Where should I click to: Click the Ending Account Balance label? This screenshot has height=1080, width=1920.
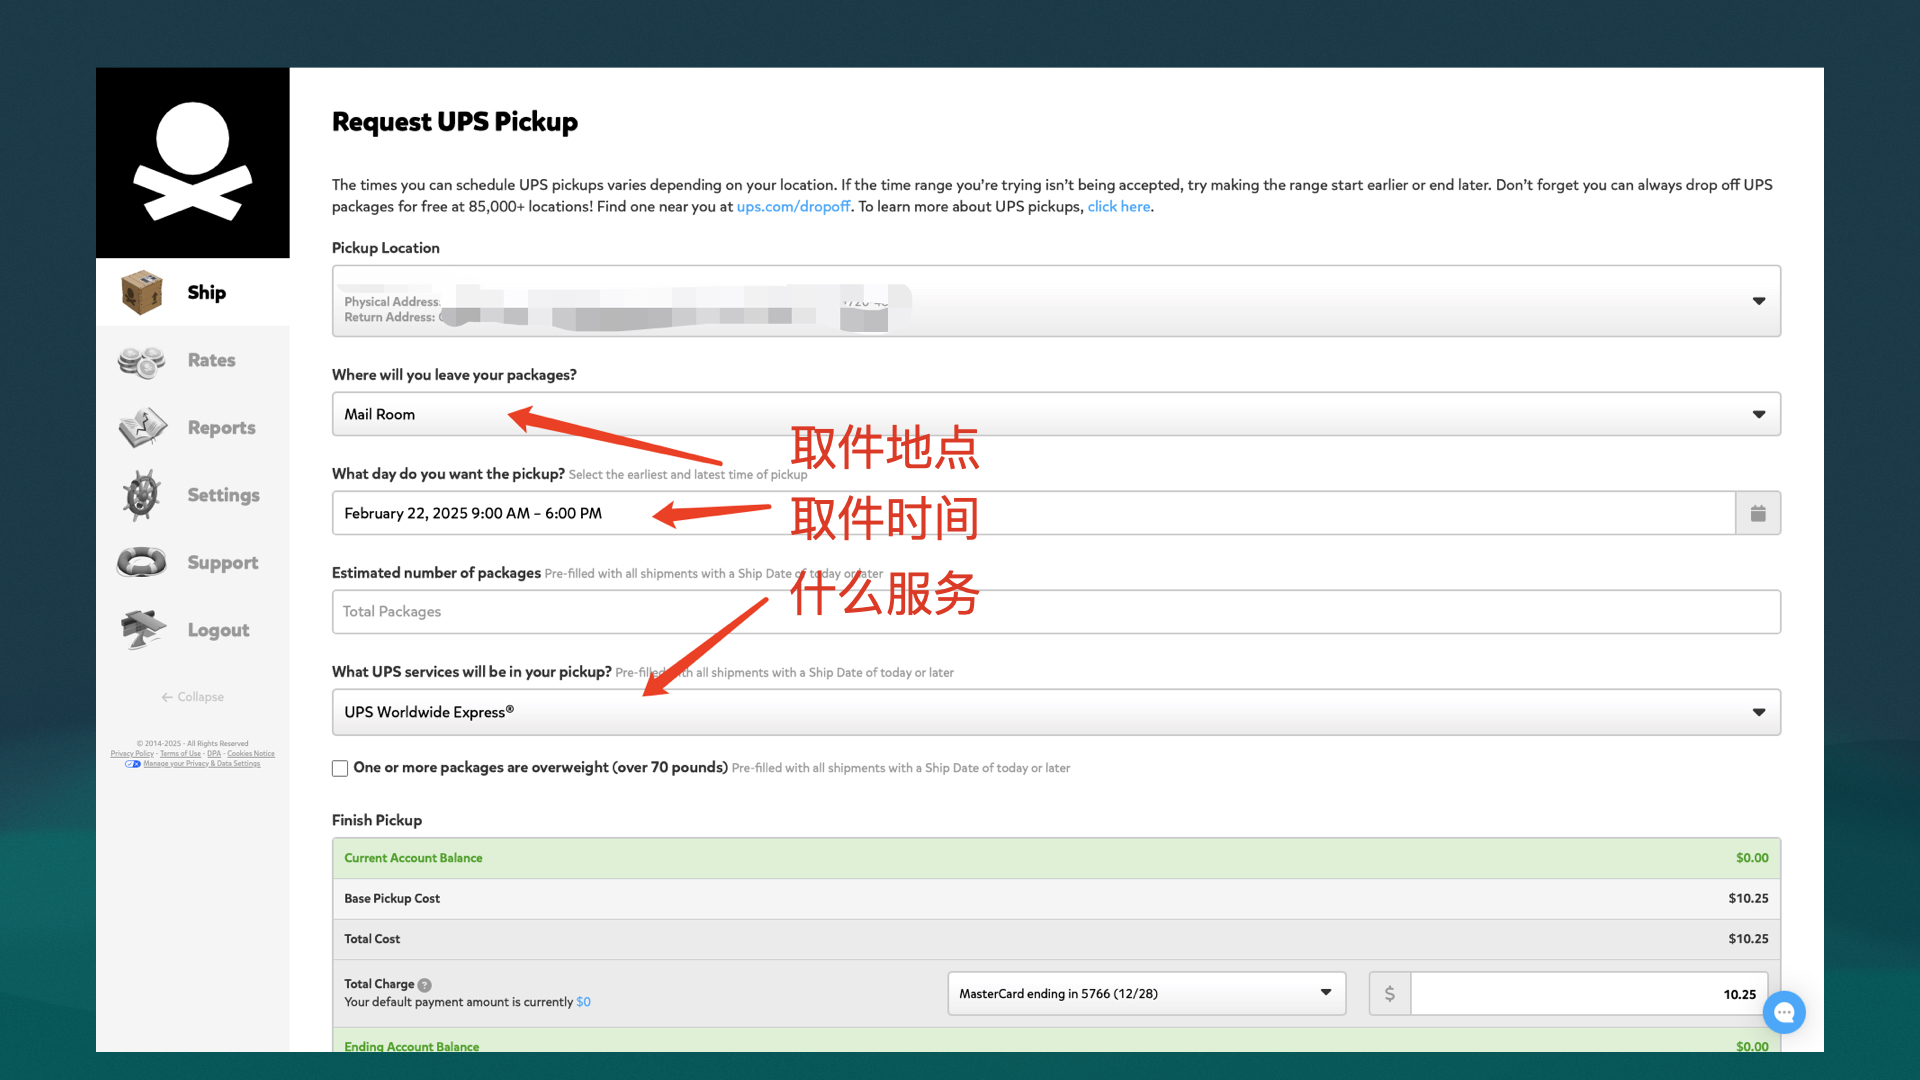pyautogui.click(x=411, y=1046)
